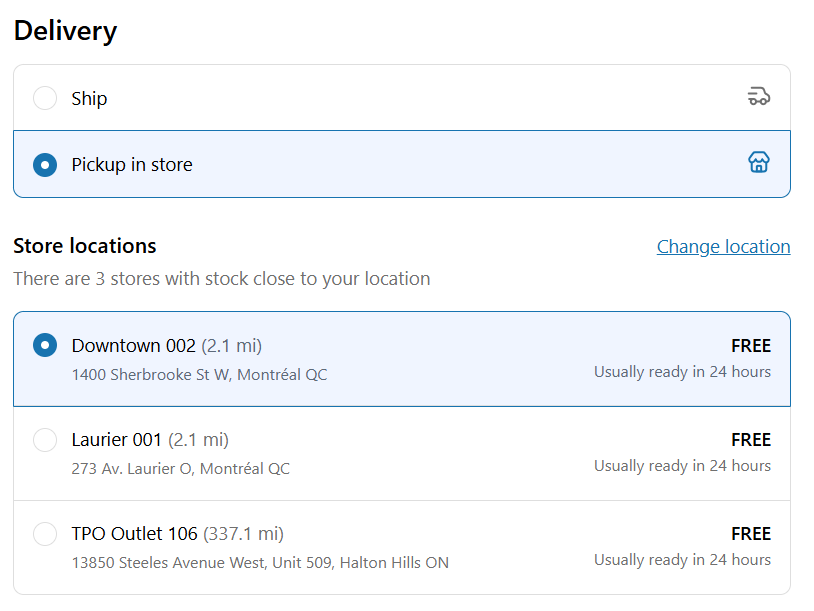This screenshot has width=814, height=611.
Task: Click the FREE price on Downtown 002 row
Action: click(x=751, y=346)
